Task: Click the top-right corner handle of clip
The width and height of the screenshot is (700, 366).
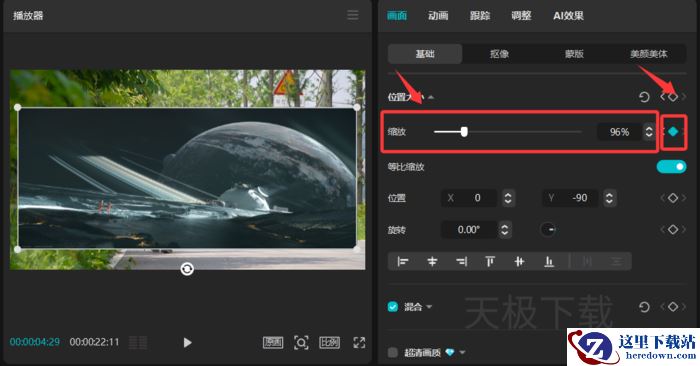Action: point(357,107)
